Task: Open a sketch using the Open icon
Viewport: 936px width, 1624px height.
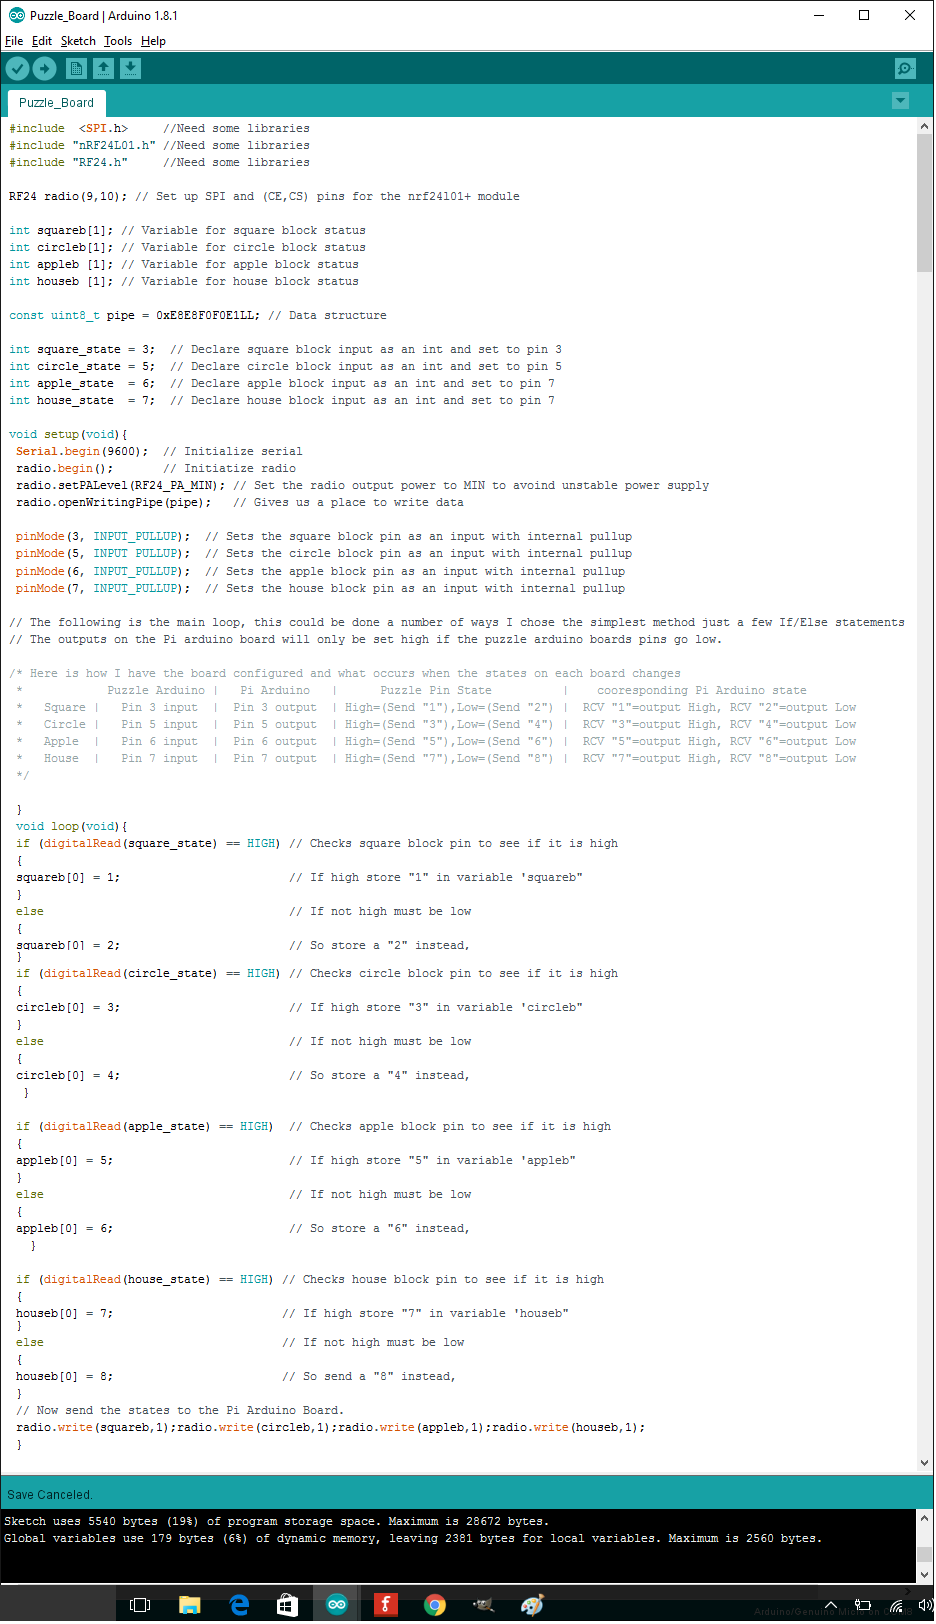Action: (x=103, y=68)
